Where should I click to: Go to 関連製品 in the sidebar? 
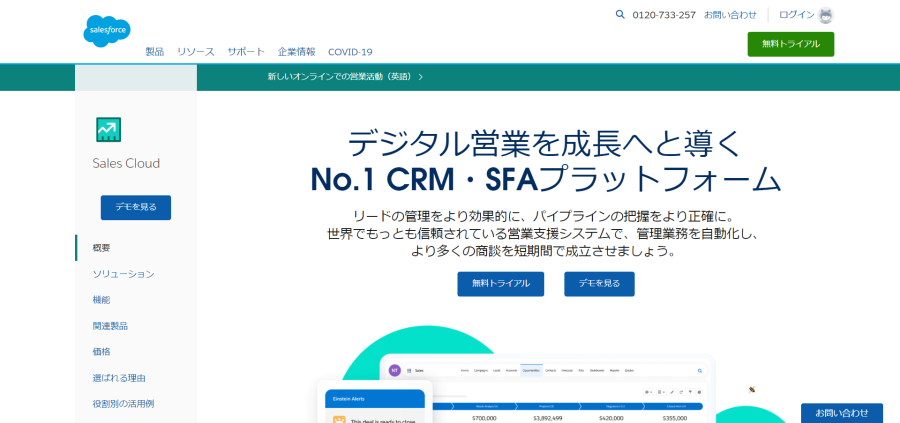pyautogui.click(x=110, y=326)
